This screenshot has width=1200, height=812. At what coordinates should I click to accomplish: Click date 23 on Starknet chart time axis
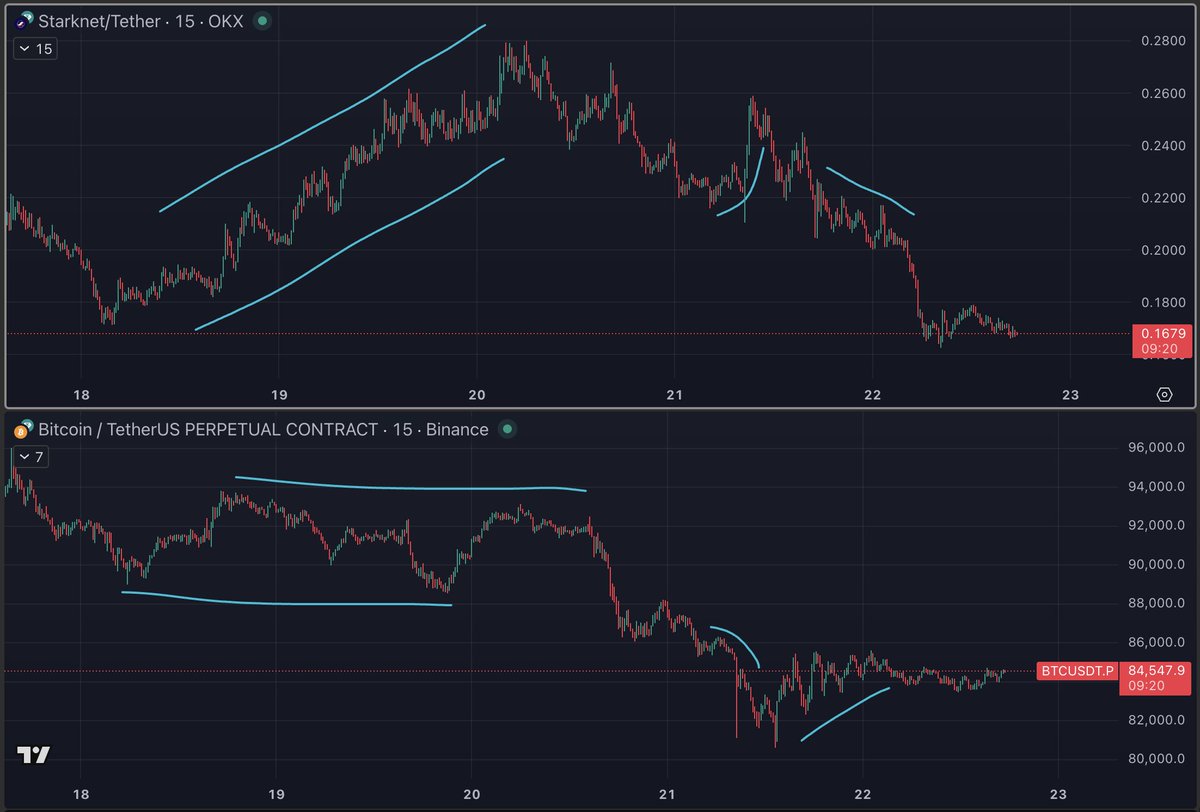pyautogui.click(x=1070, y=394)
